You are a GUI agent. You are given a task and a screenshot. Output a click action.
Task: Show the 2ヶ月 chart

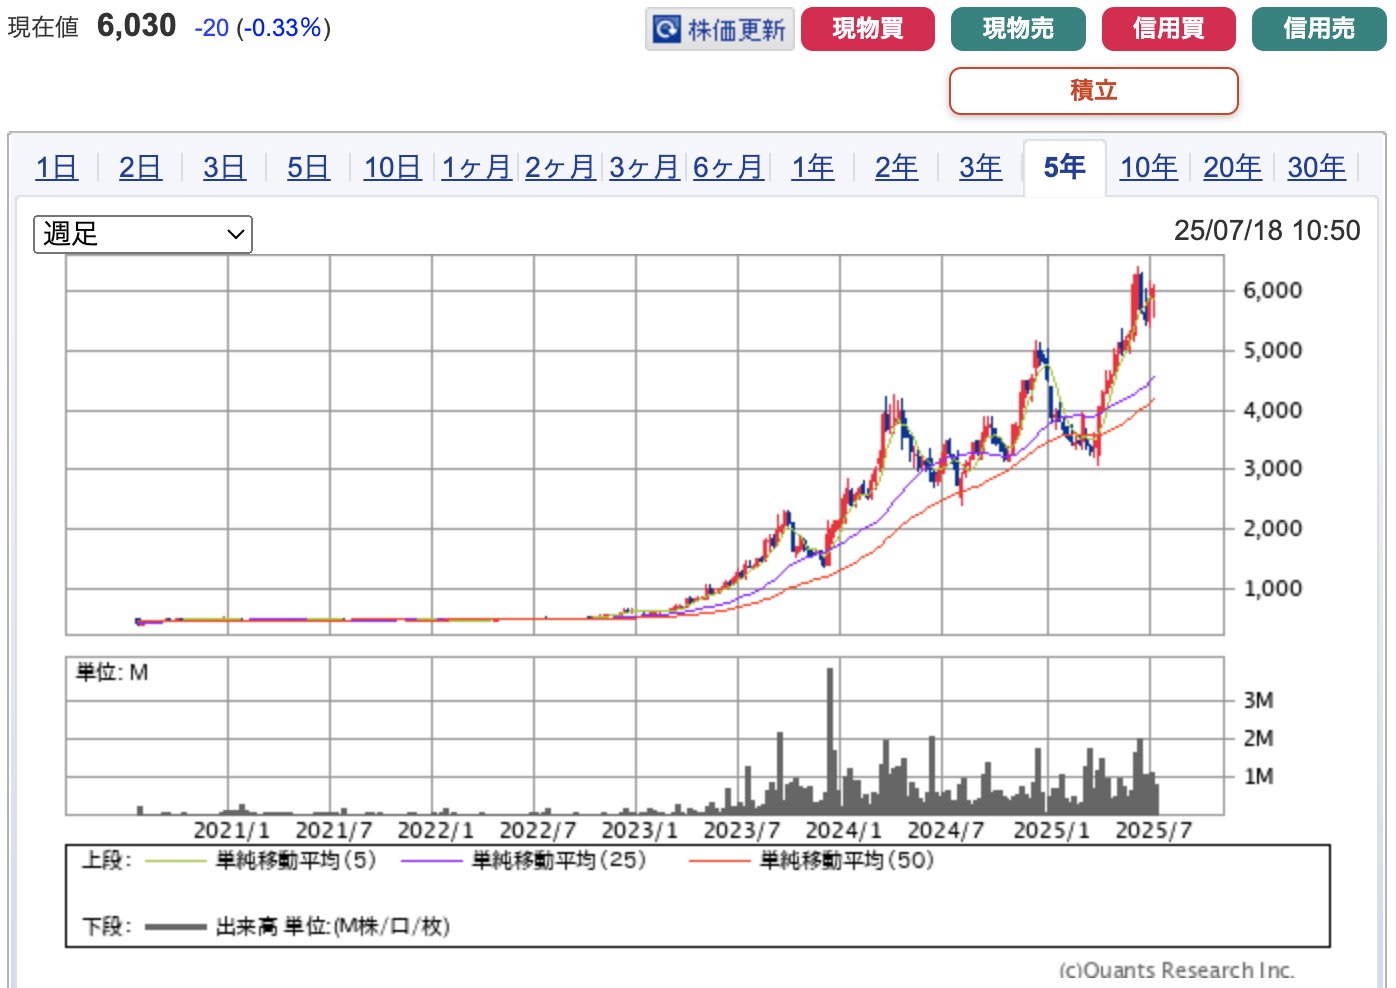click(560, 167)
